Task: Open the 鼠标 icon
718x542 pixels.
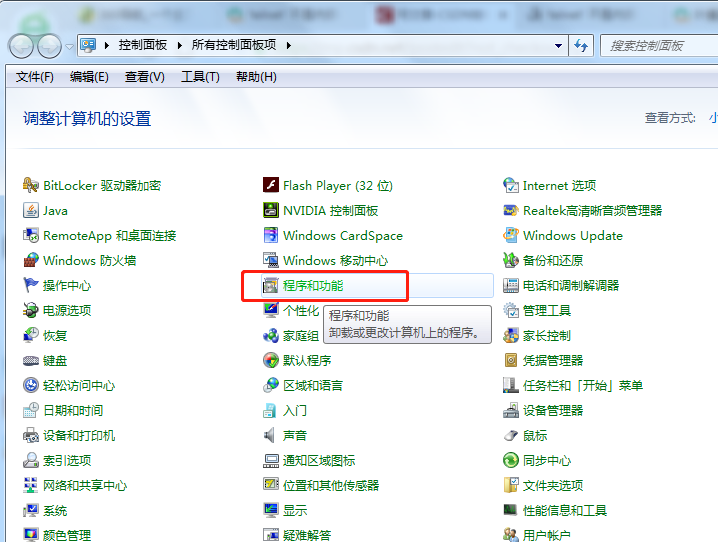Action: click(511, 435)
